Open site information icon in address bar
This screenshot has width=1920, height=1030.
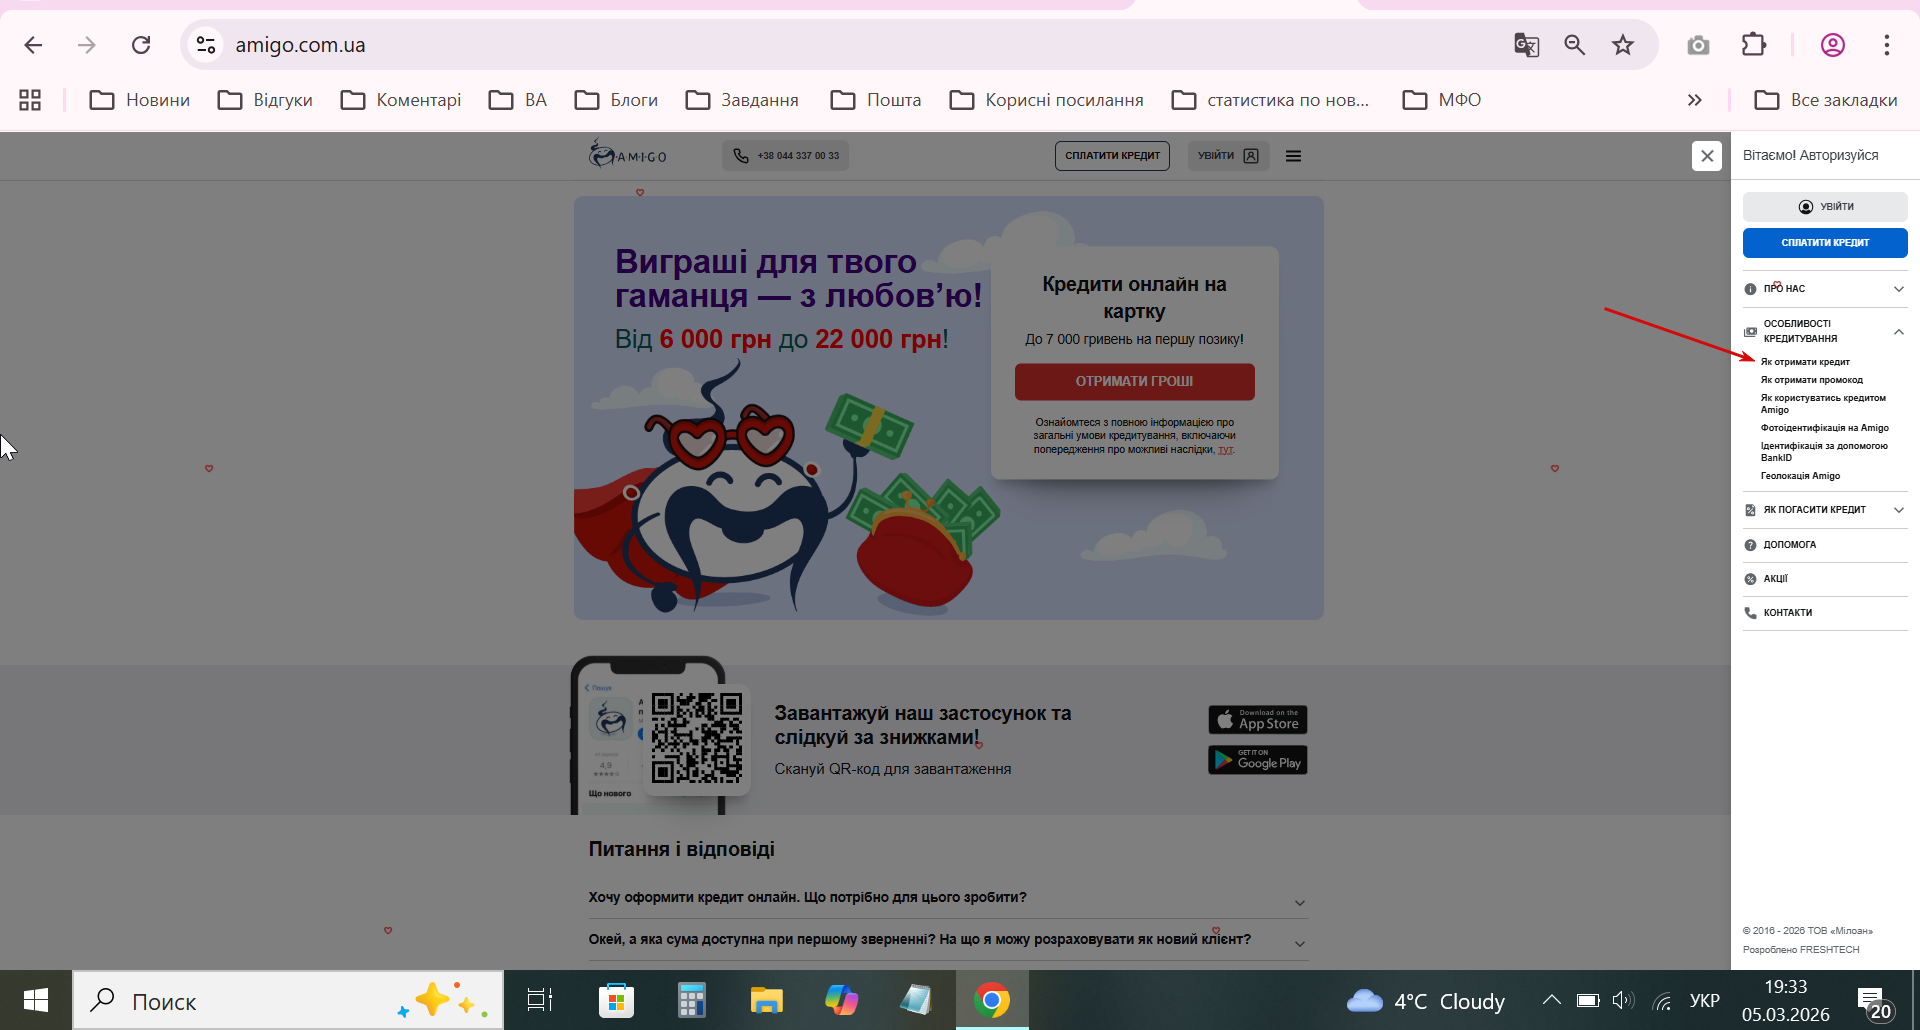coord(206,45)
